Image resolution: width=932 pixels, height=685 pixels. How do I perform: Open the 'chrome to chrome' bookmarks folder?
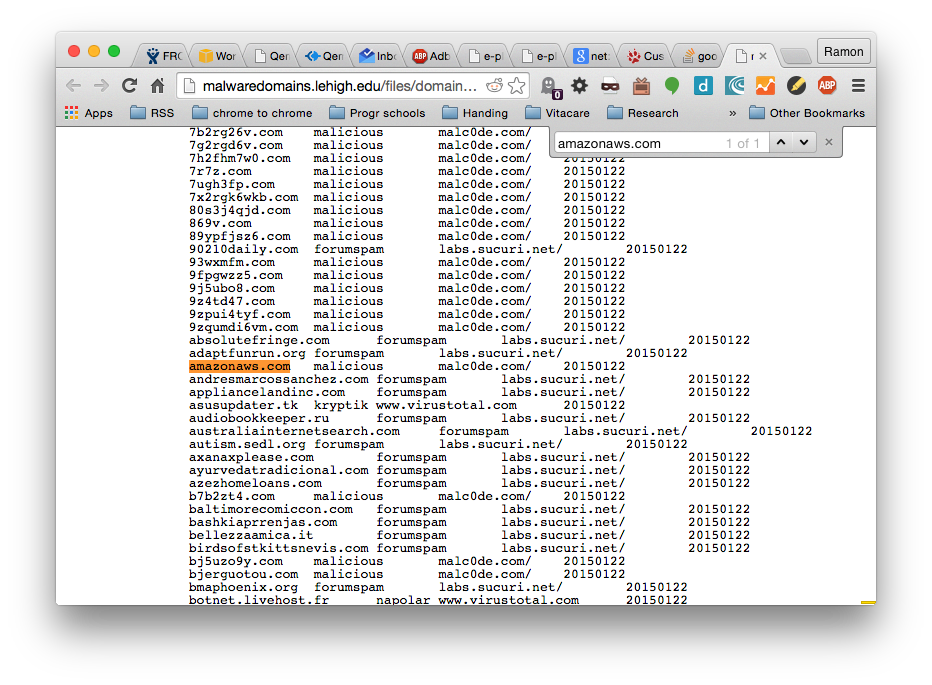[252, 113]
